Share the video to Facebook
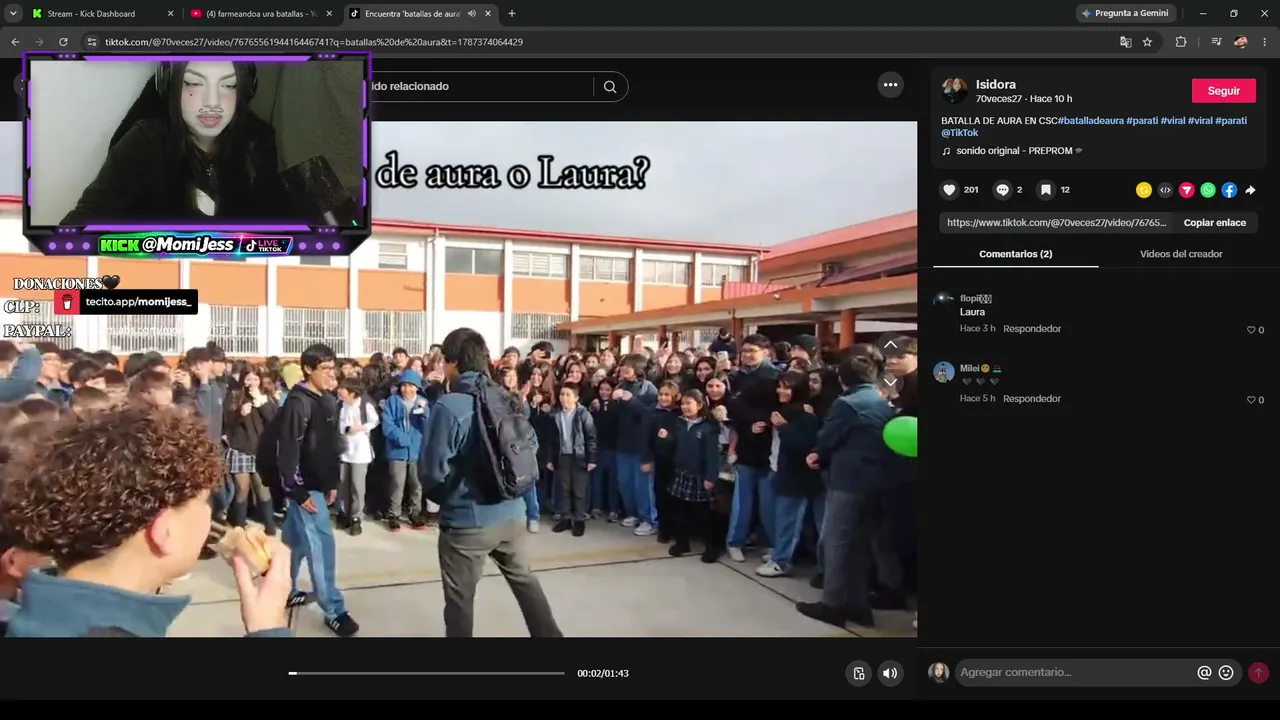The height and width of the screenshot is (720, 1280). coord(1229,190)
